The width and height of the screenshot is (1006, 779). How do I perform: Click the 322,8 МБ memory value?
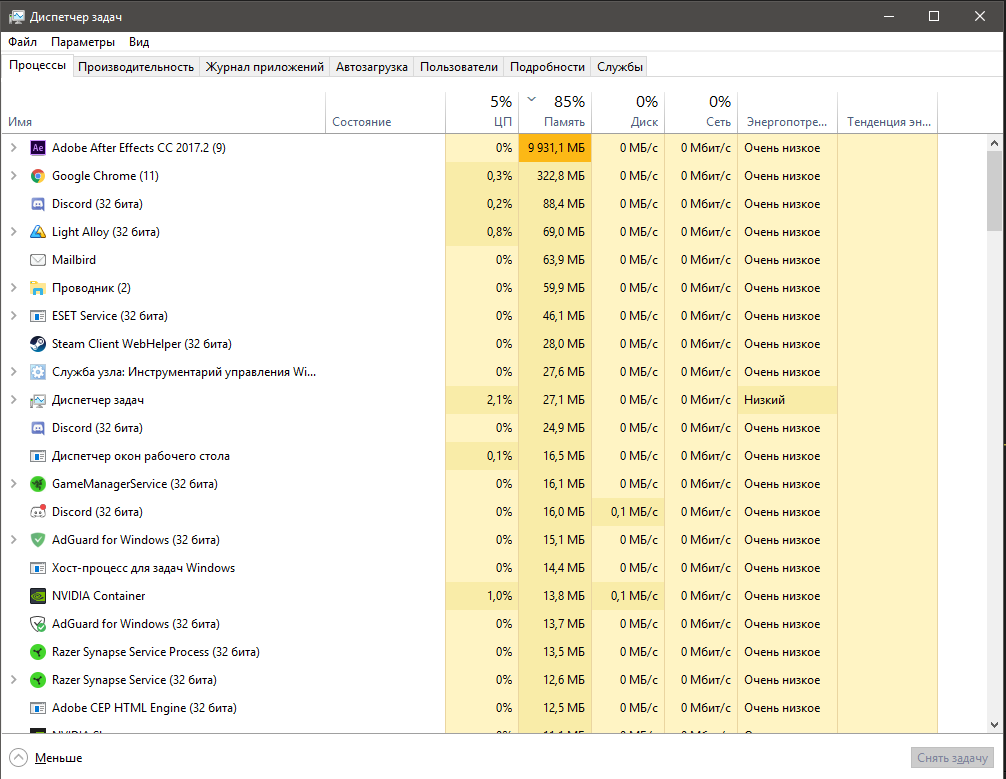561,176
